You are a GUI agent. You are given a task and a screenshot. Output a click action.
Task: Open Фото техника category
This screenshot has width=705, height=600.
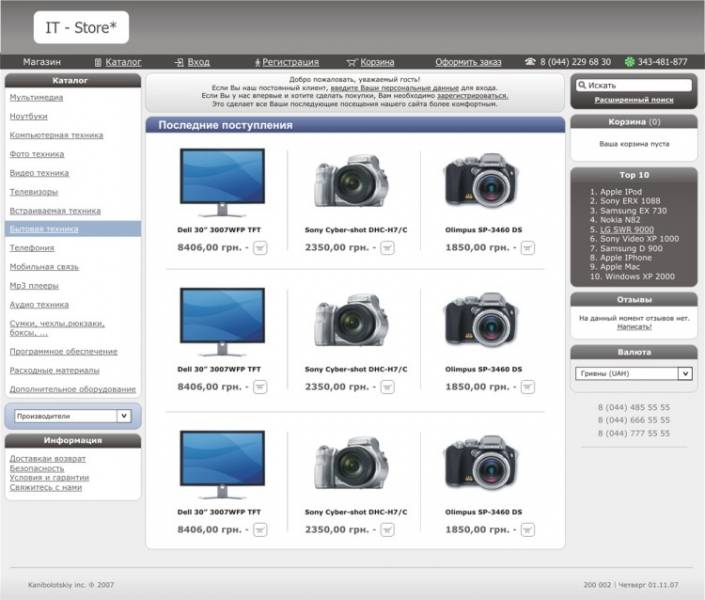37,154
